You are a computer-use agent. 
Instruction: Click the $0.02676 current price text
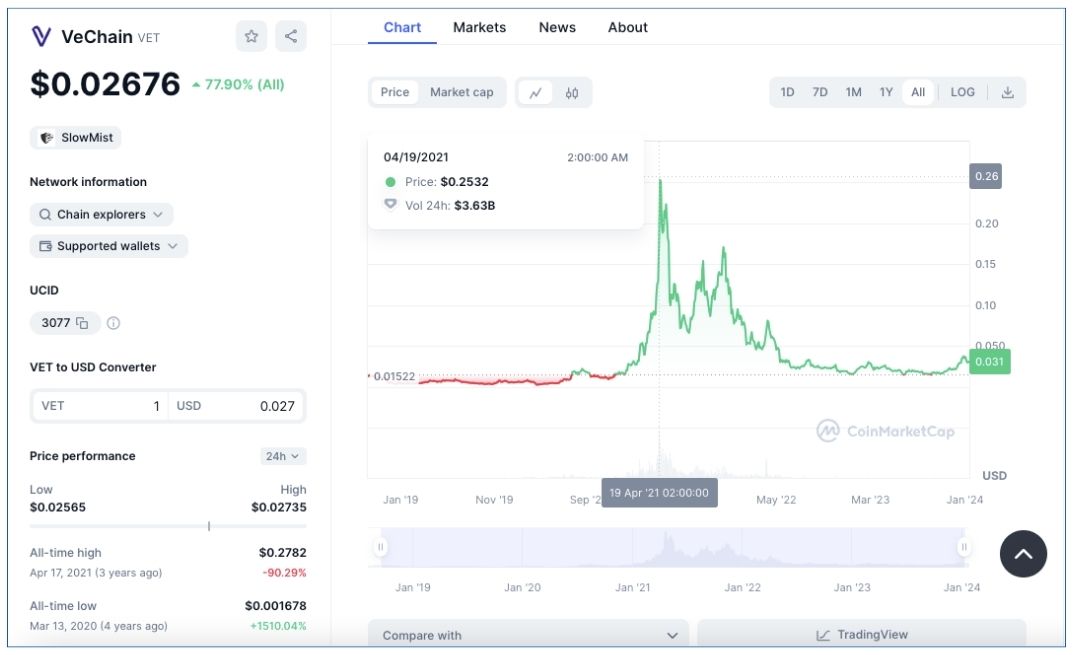point(105,84)
